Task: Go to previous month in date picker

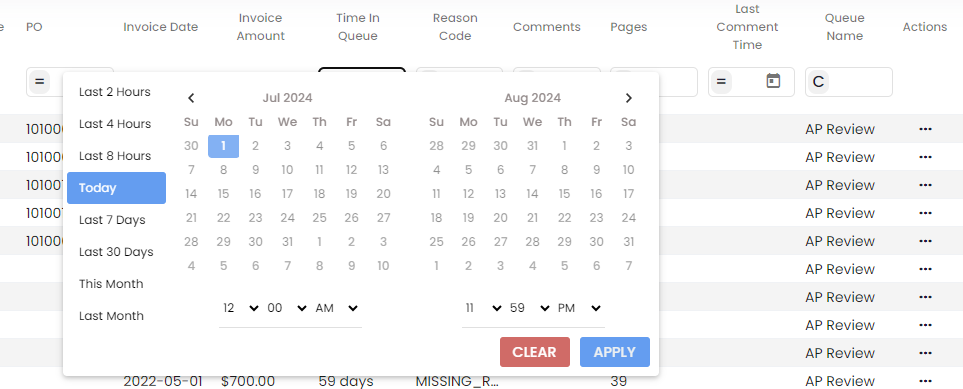Action: coord(191,98)
